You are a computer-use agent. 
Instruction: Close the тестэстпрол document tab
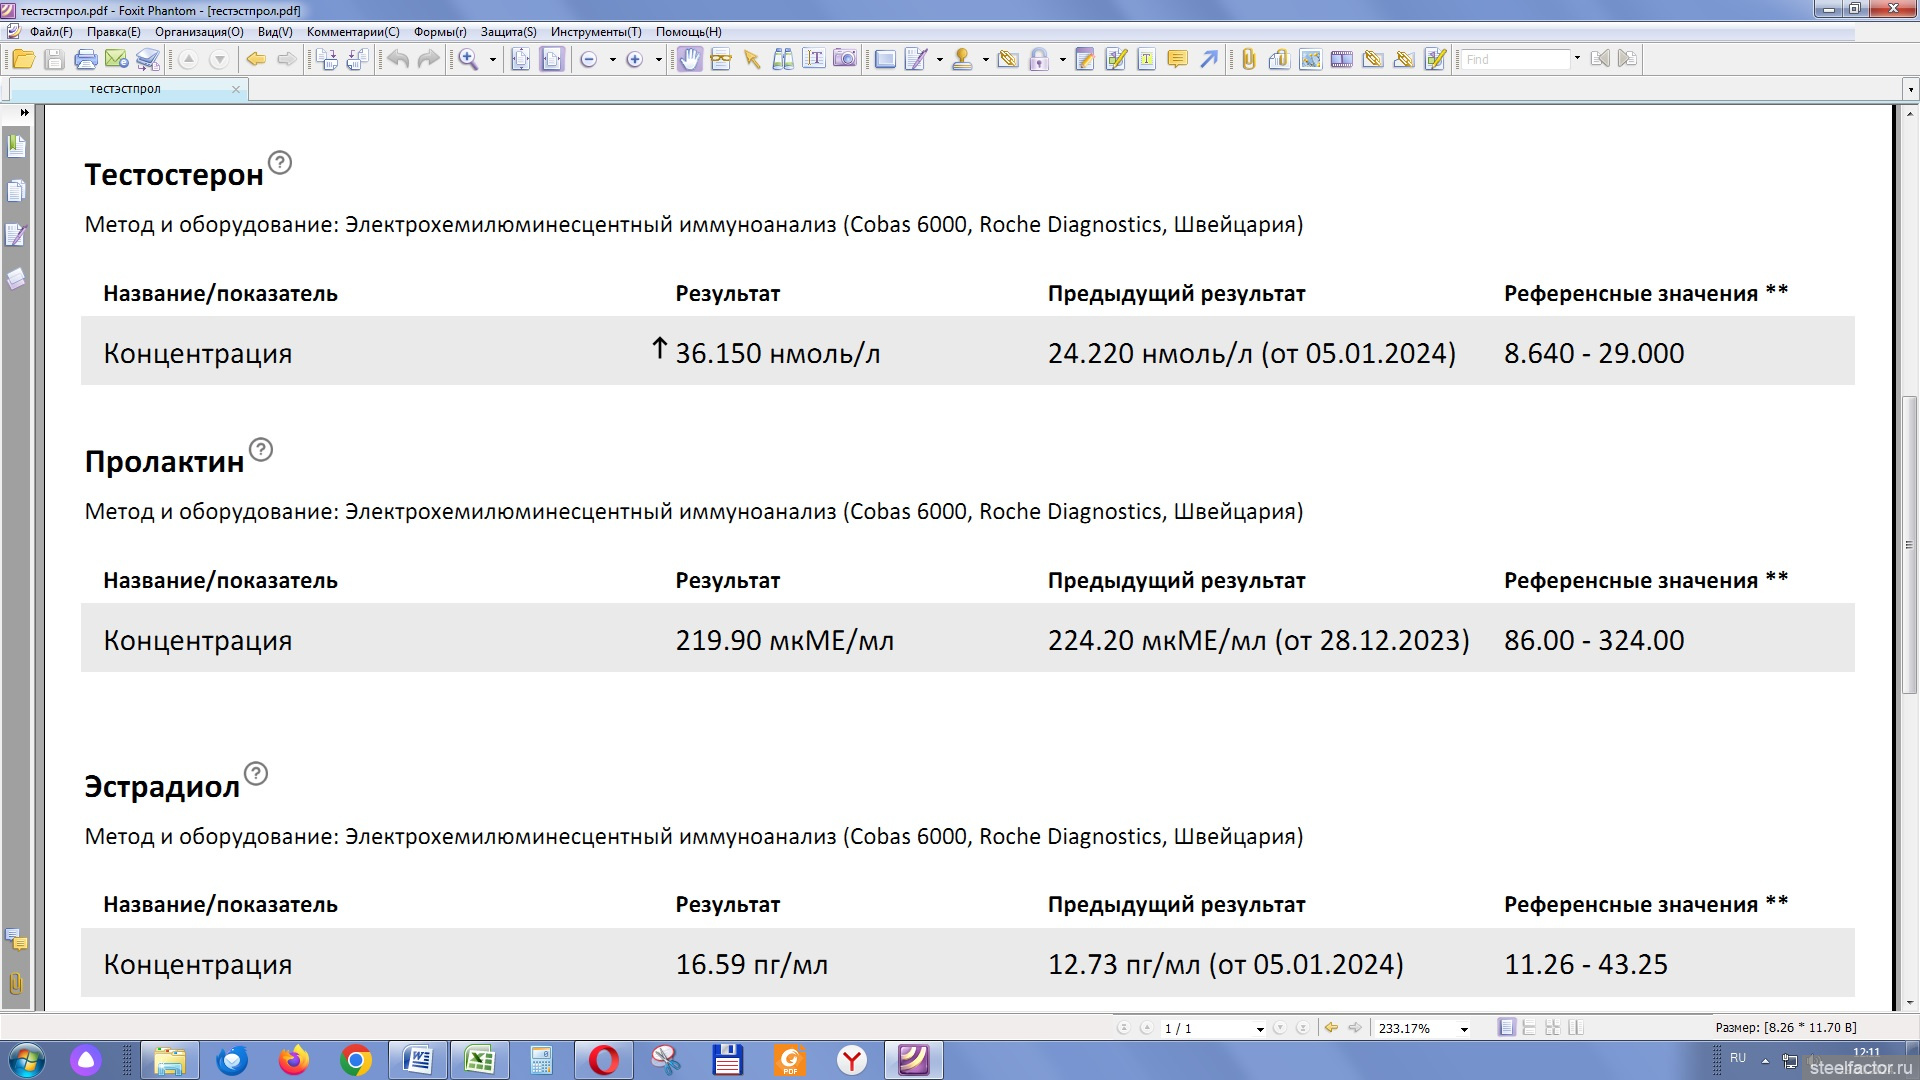[236, 89]
